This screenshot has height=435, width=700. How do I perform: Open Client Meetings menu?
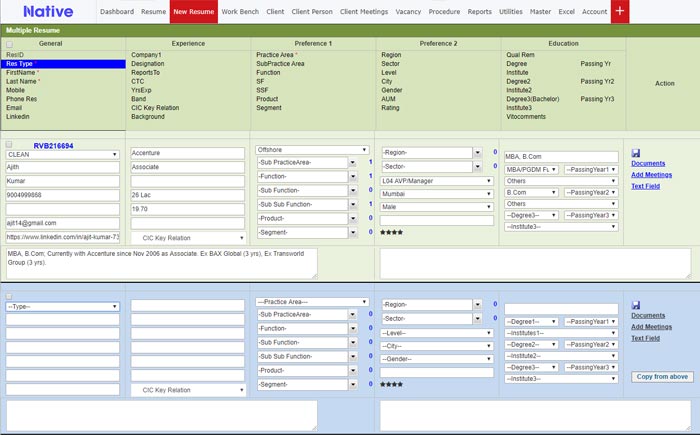pyautogui.click(x=364, y=12)
